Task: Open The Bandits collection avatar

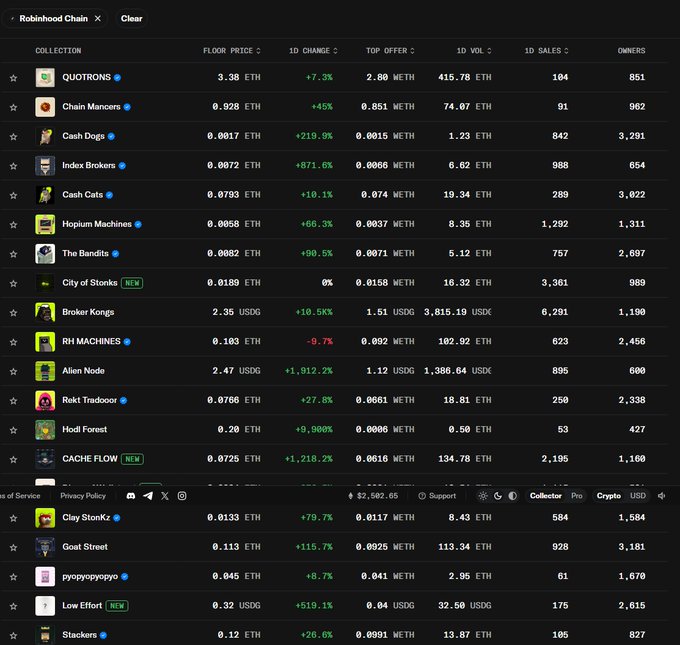Action: pyautogui.click(x=45, y=253)
